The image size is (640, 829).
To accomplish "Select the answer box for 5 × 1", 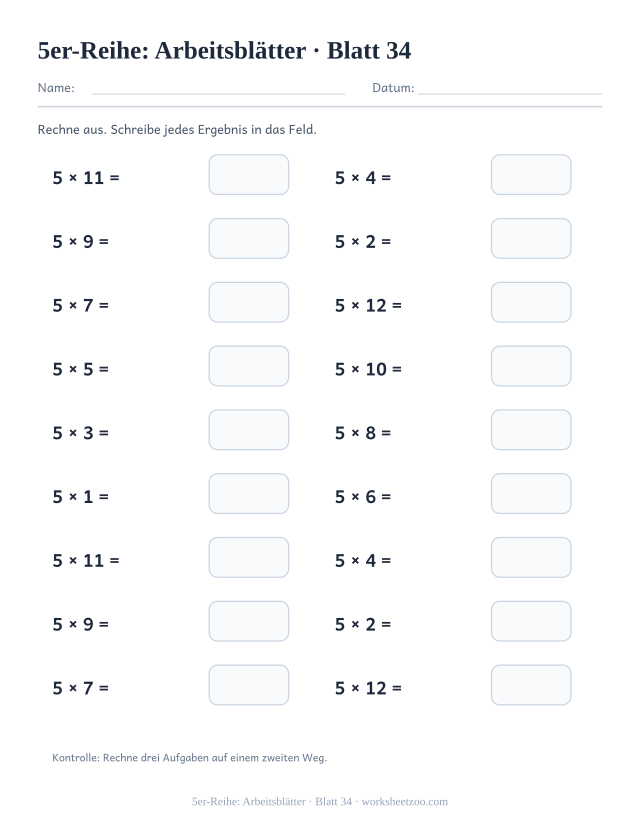I will 249,494.
